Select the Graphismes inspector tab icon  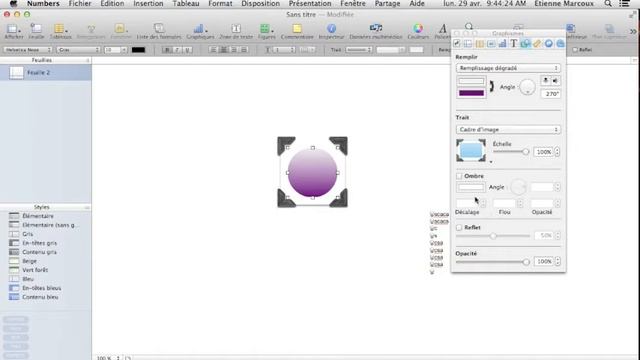525,43
